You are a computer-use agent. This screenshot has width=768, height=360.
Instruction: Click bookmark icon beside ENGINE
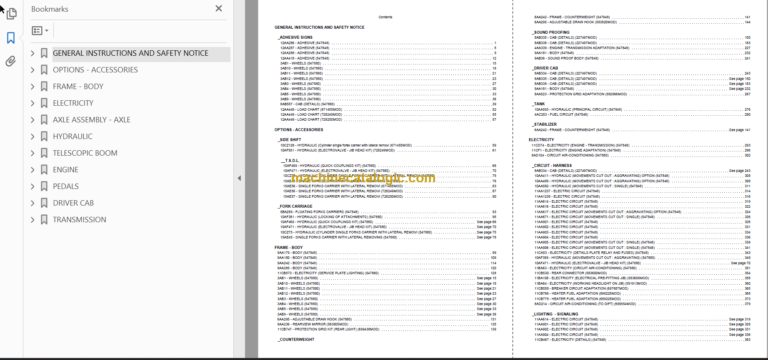[44, 170]
